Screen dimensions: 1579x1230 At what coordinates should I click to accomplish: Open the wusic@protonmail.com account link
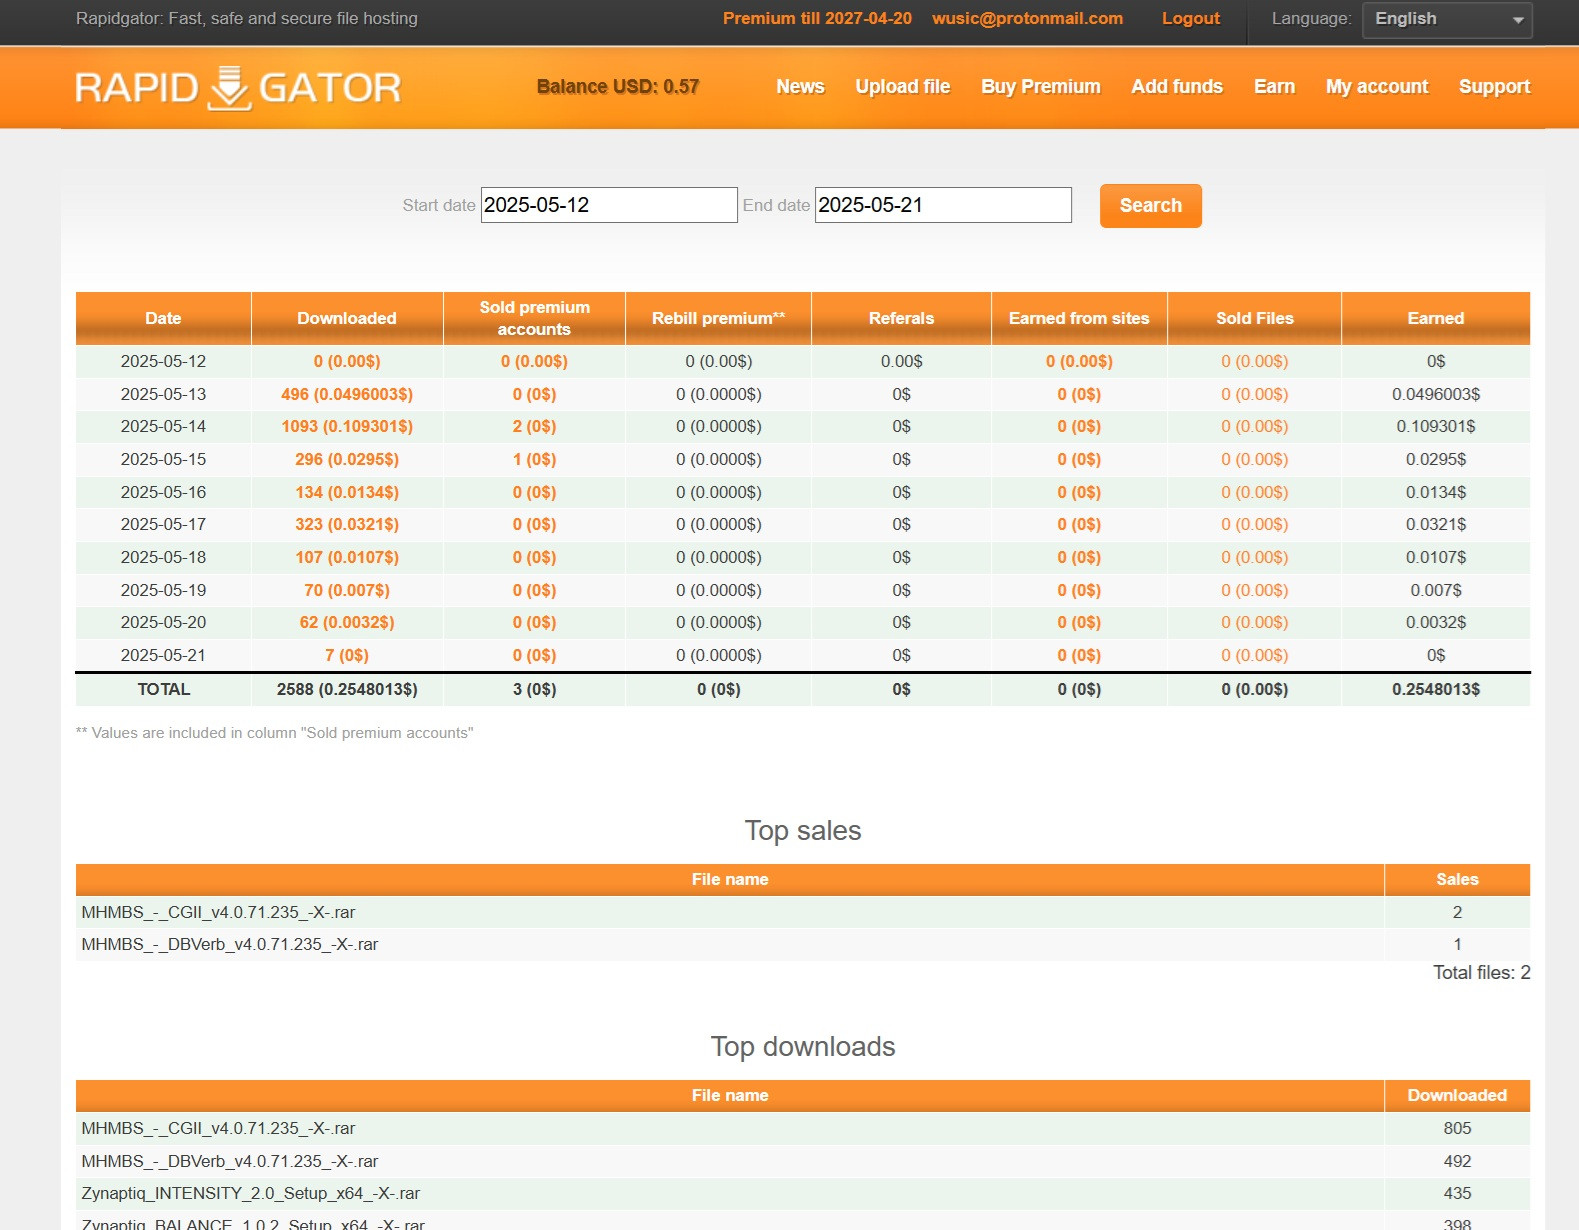coord(1027,18)
